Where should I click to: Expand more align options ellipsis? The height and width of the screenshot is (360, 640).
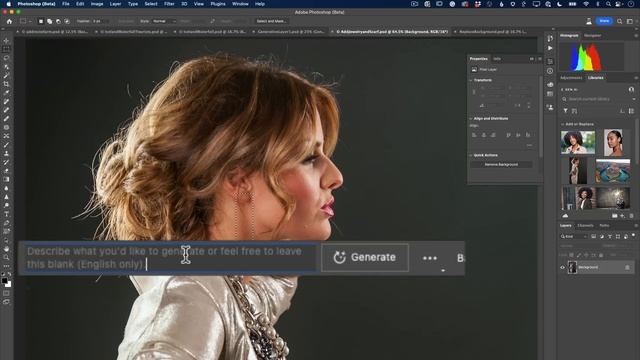(529, 145)
